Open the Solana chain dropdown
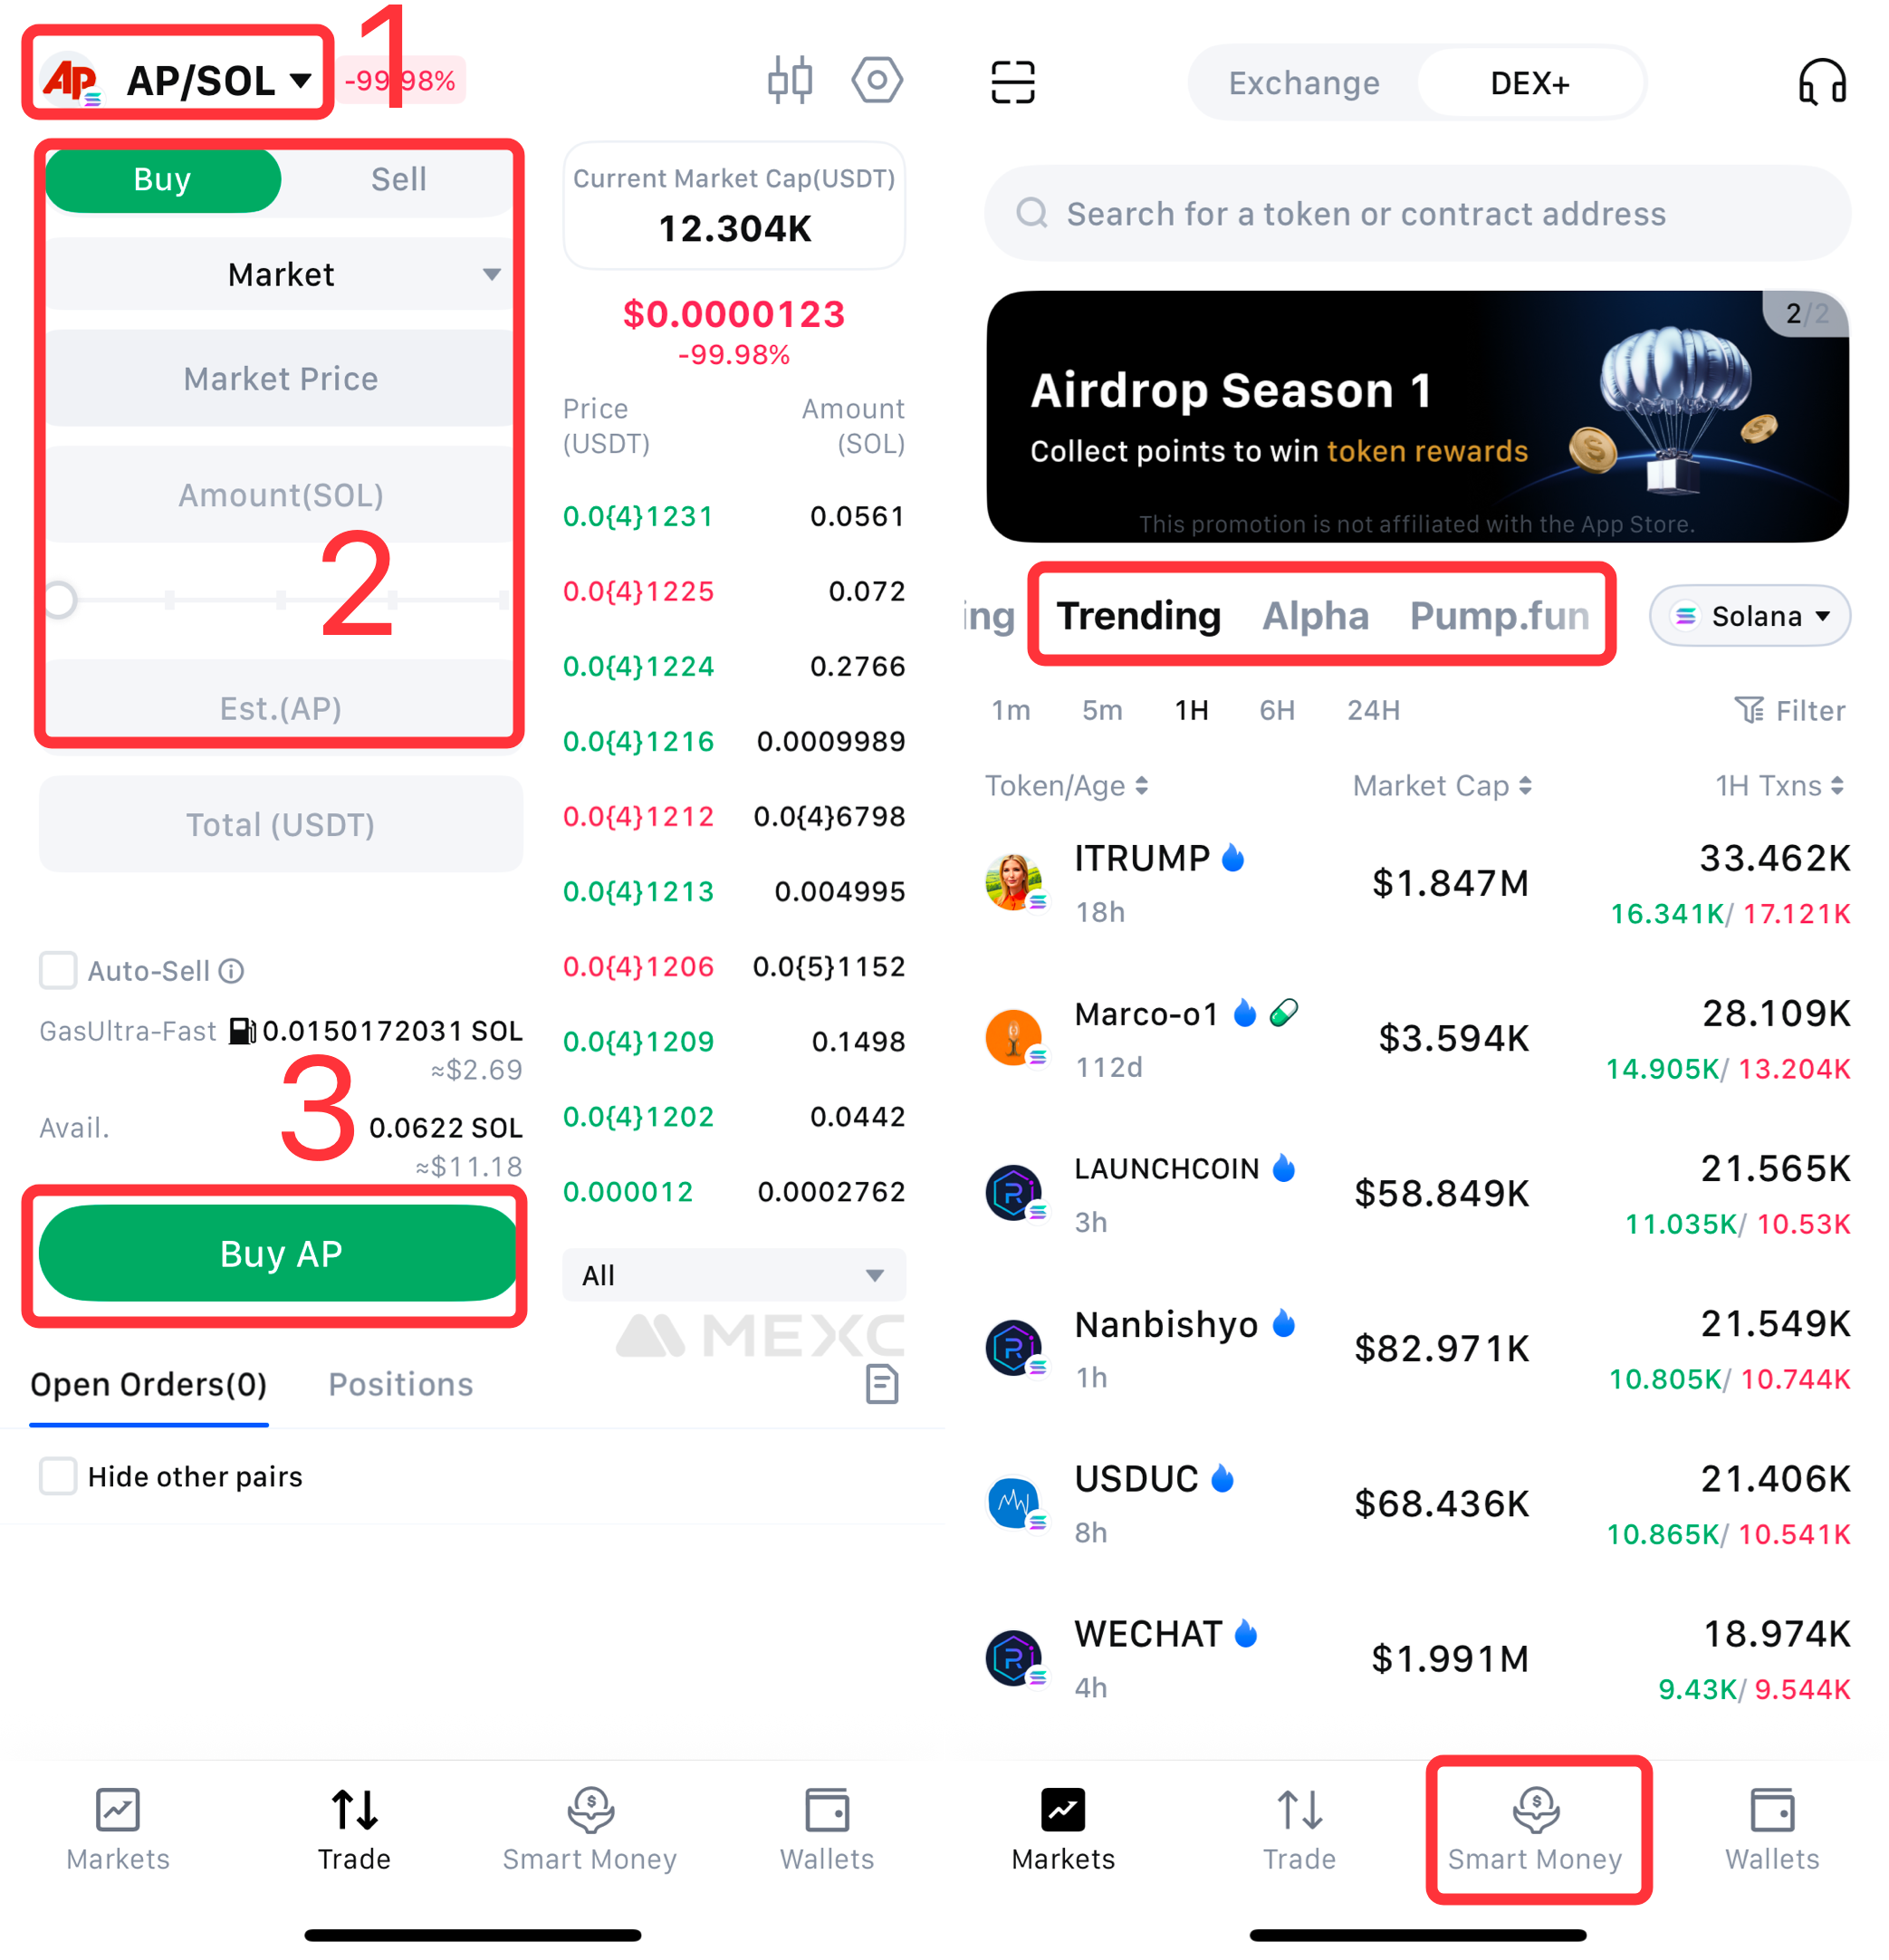Viewport: 1889px width, 1960px height. click(1750, 616)
